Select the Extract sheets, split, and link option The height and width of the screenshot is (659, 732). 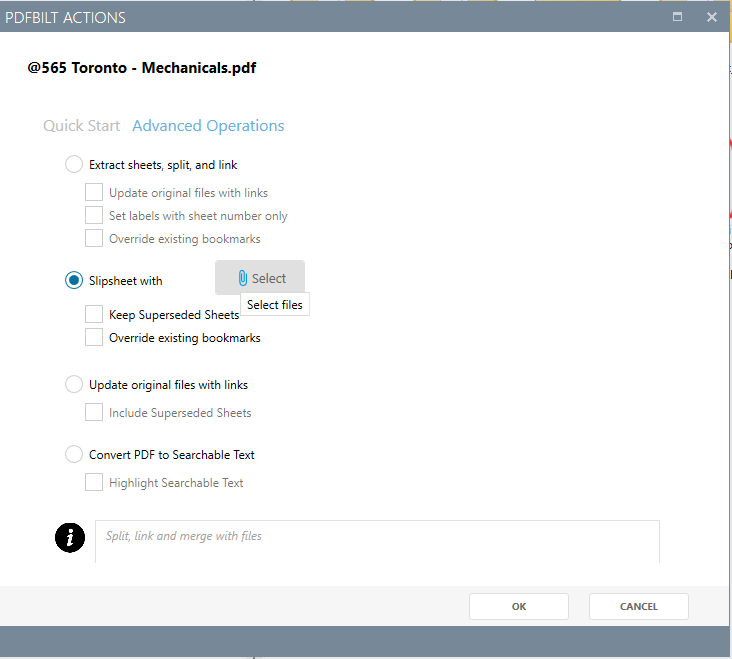[74, 164]
